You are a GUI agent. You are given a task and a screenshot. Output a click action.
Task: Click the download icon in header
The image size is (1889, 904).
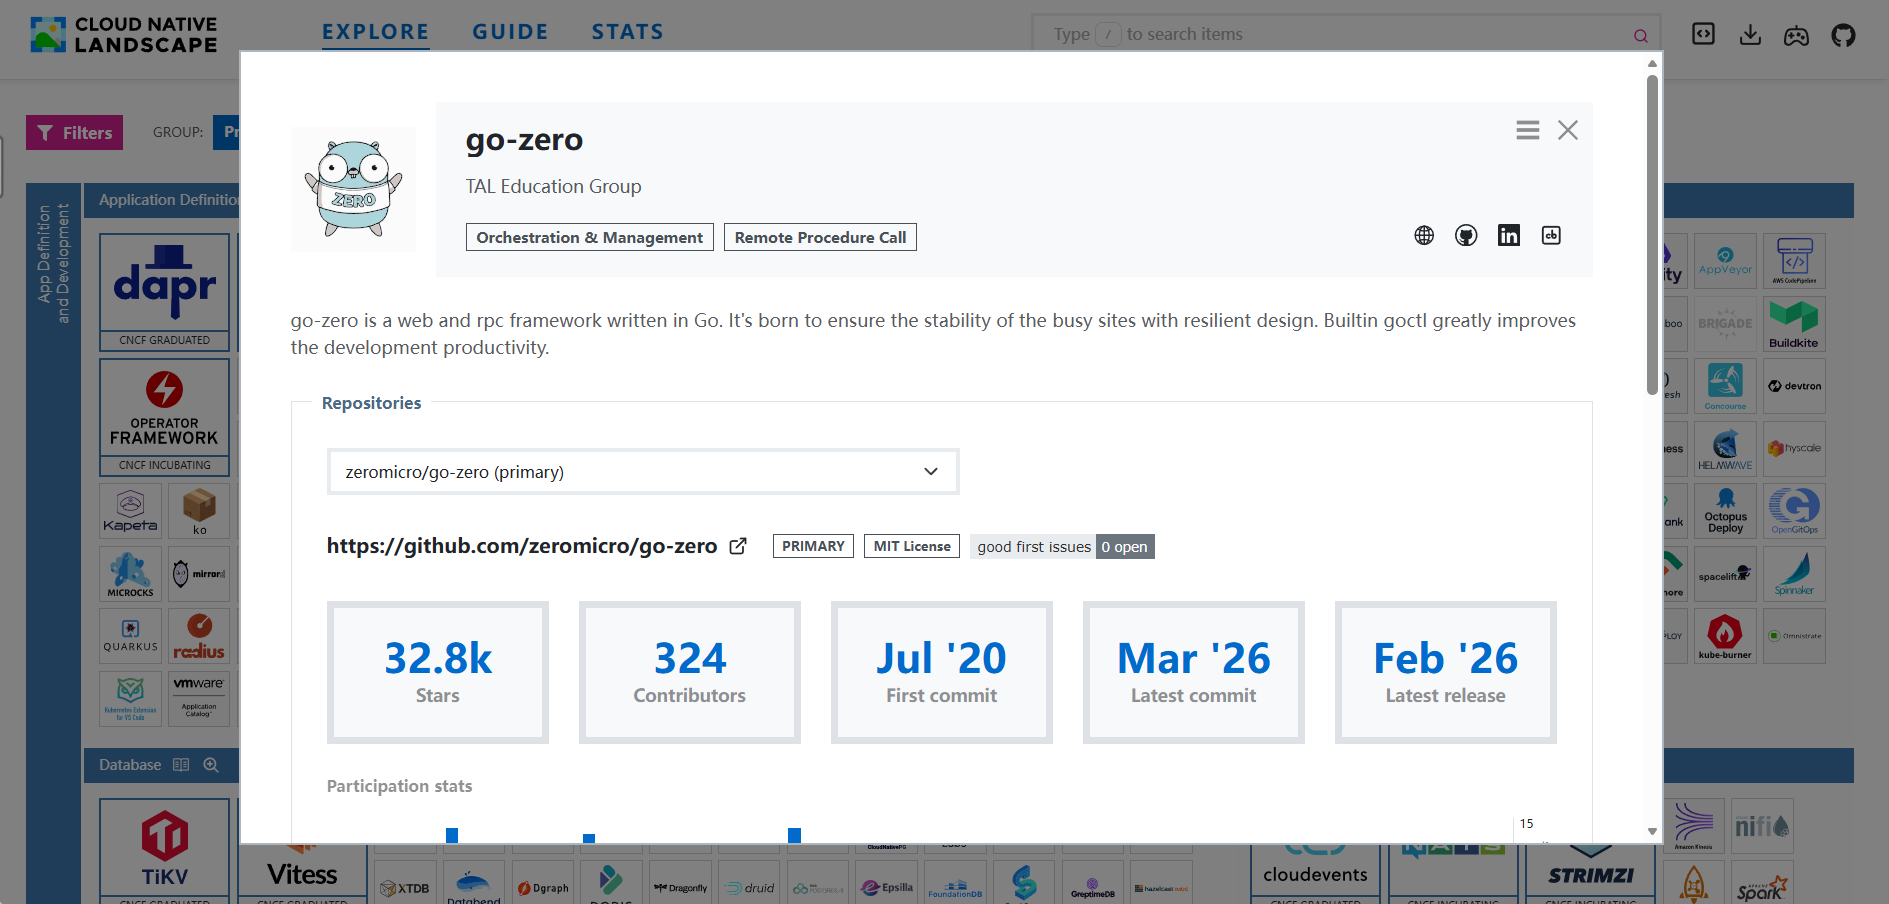(1750, 35)
